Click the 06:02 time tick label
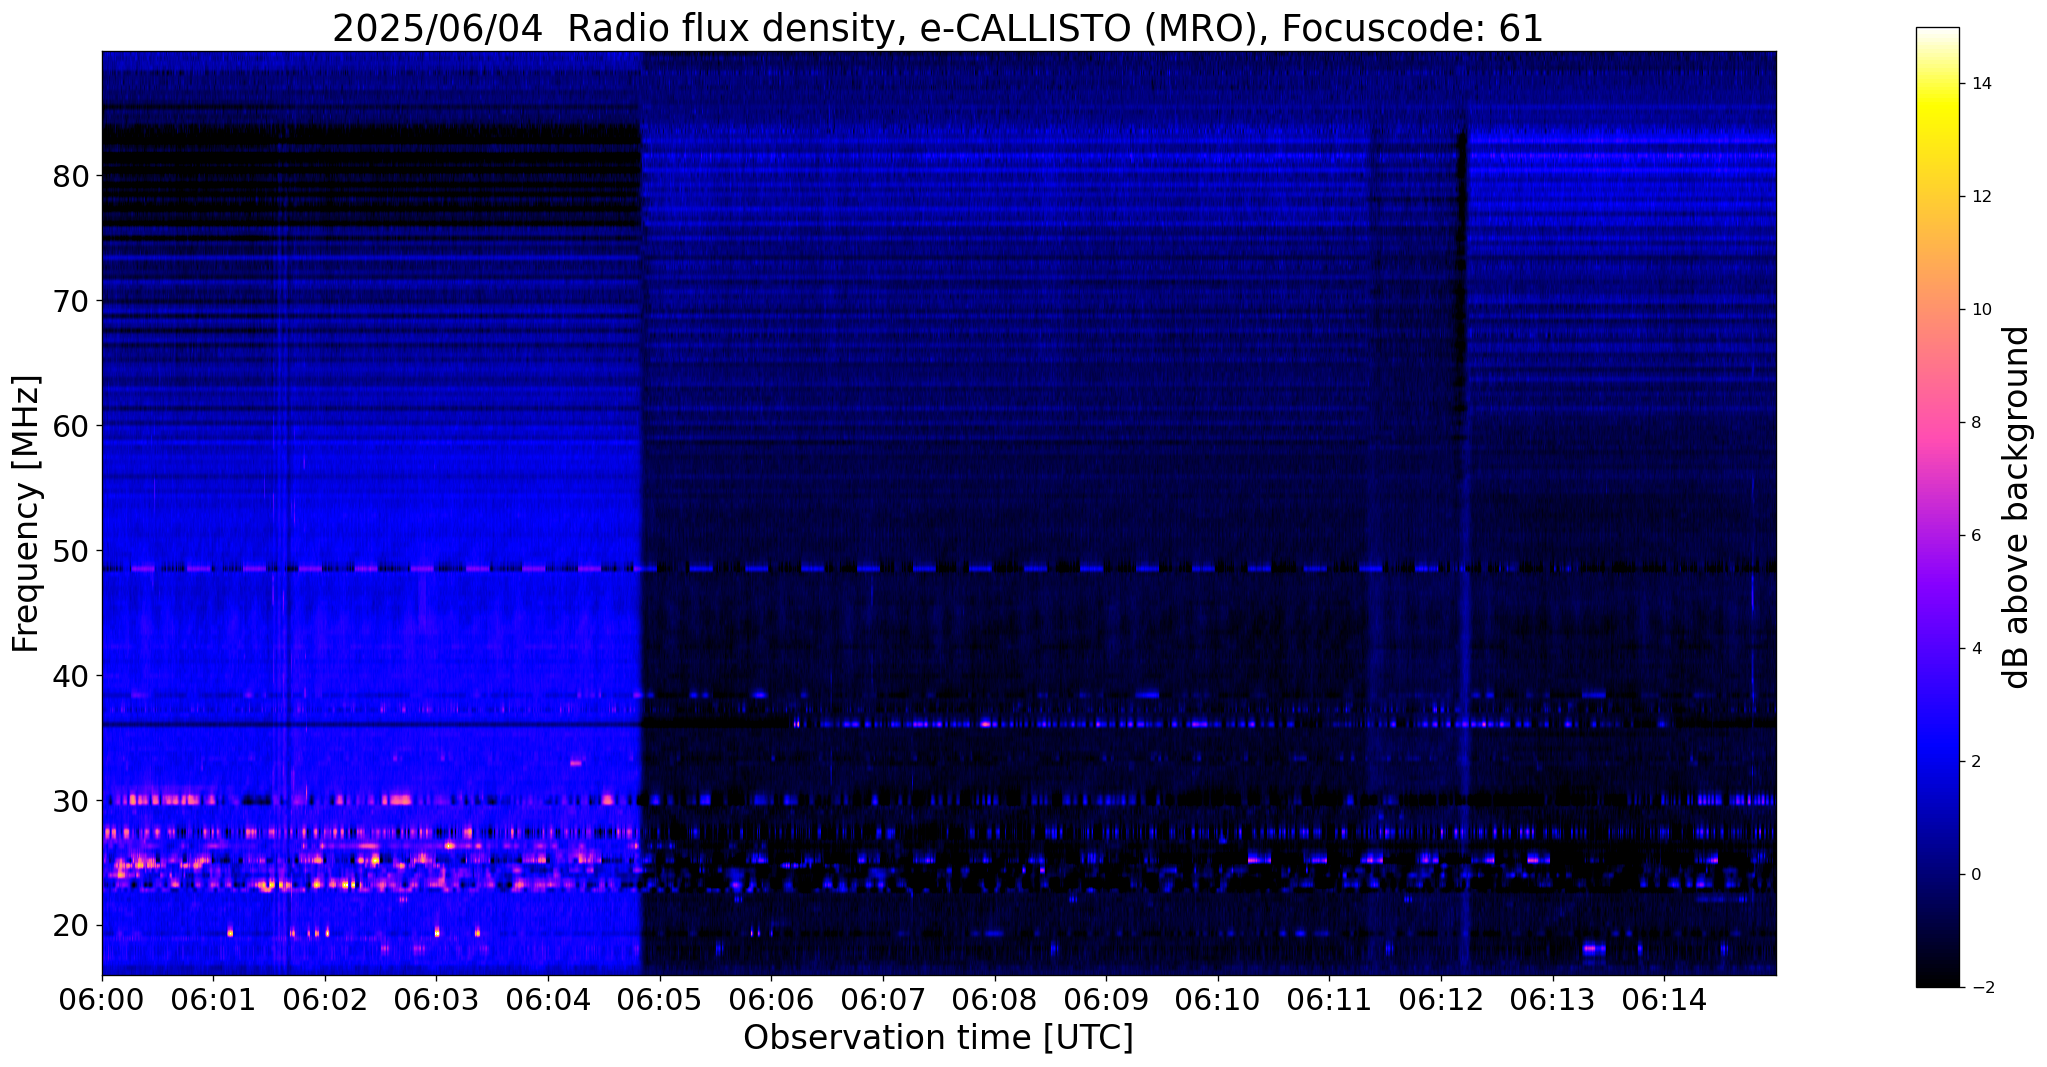Viewport: 2047px width, 1067px height. [x=325, y=999]
